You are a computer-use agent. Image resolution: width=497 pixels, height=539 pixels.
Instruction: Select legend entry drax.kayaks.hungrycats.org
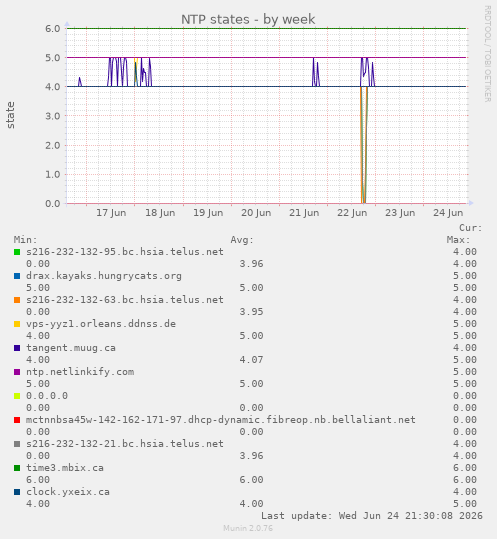coord(104,276)
